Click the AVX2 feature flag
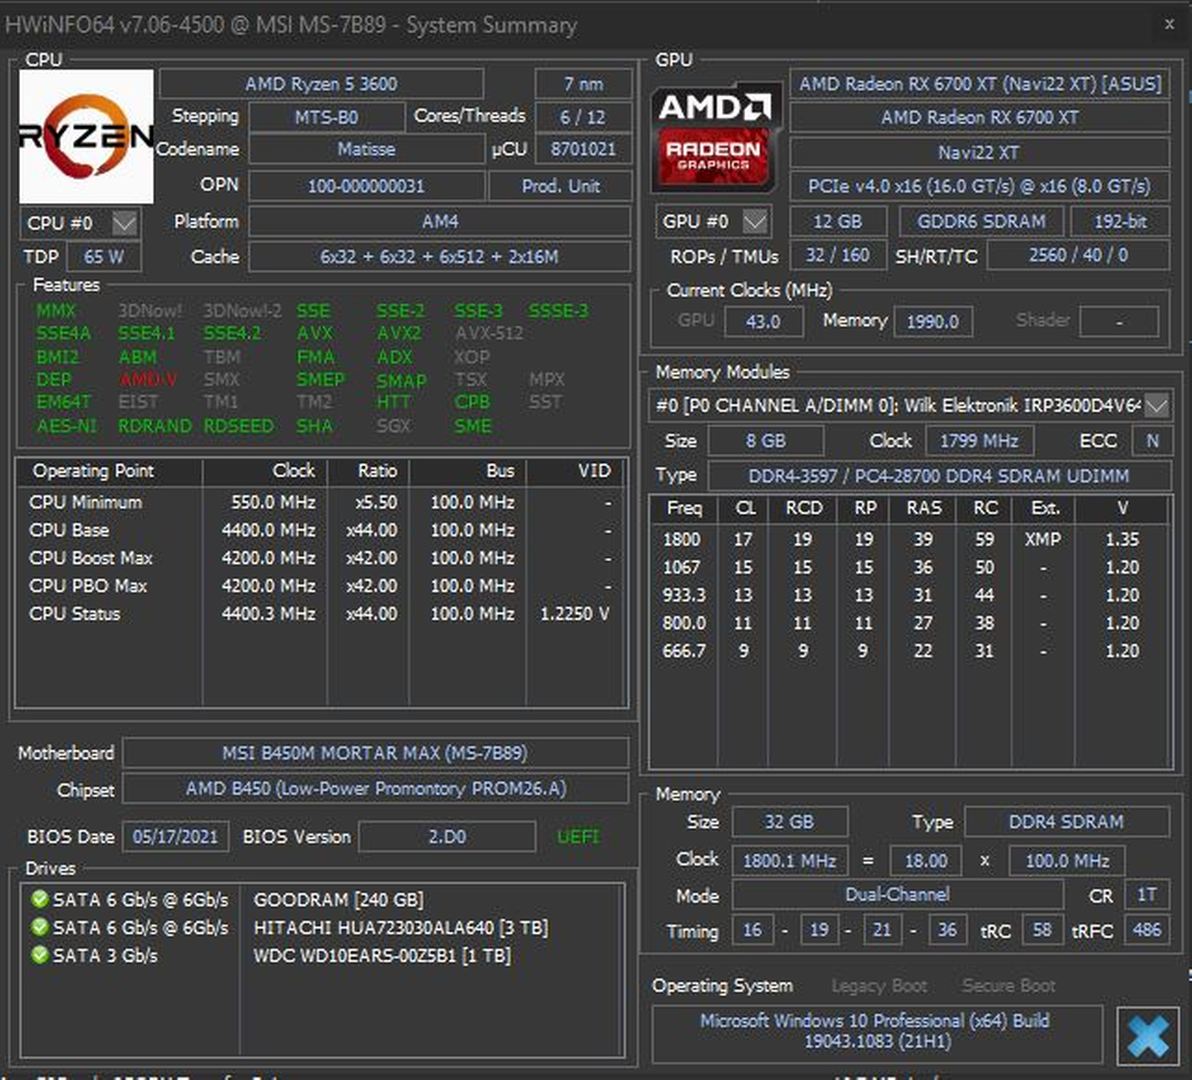1192x1080 pixels. (398, 333)
